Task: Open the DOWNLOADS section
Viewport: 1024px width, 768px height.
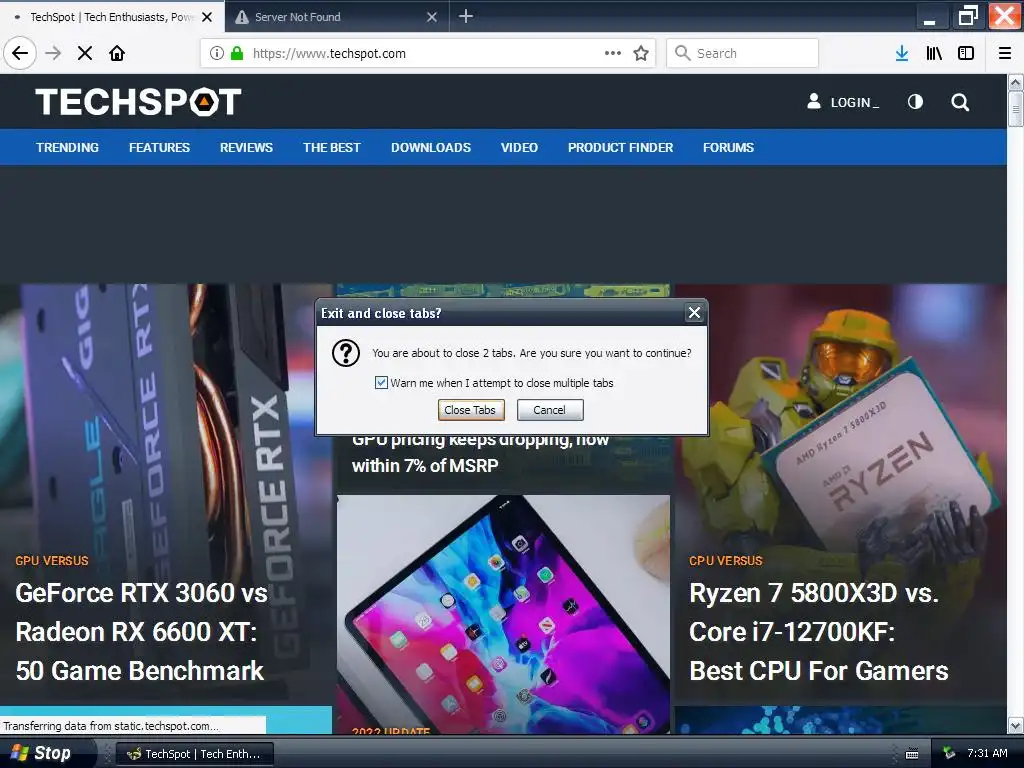Action: [x=431, y=148]
